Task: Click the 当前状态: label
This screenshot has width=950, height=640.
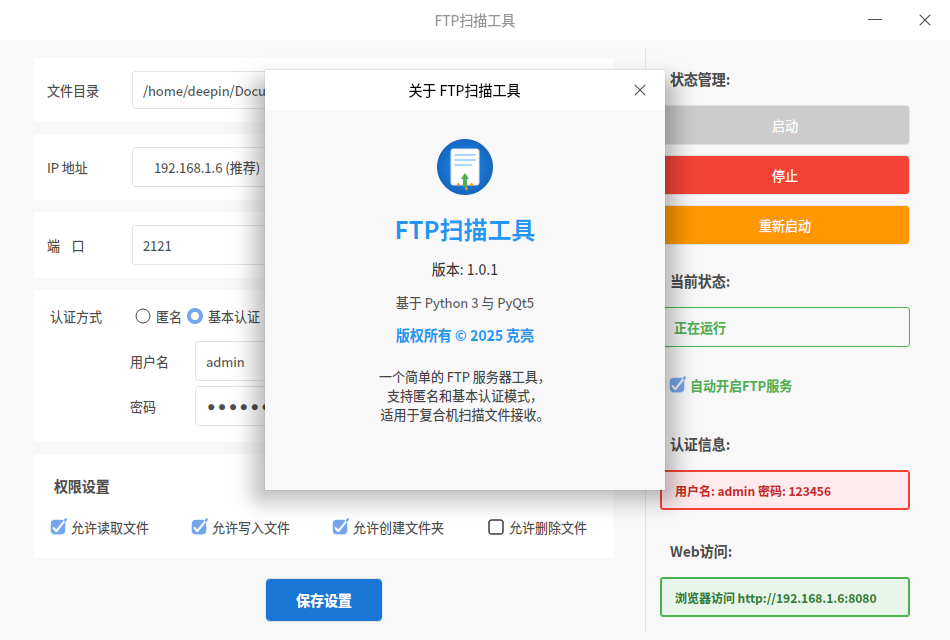Action: [700, 282]
